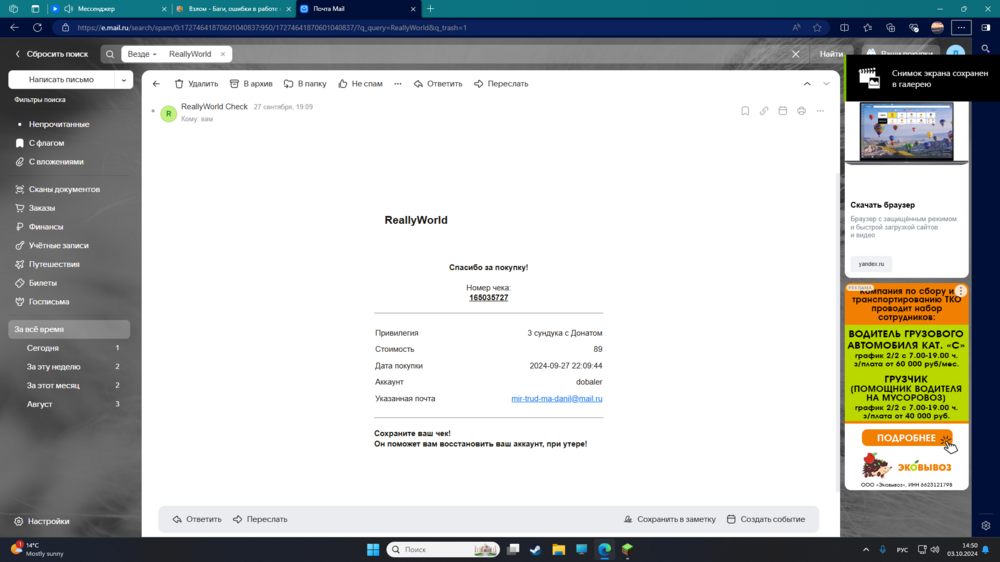Viewport: 1000px width, 562px height.
Task: Switch to the Взлом - Баги browser tab
Action: pyautogui.click(x=233, y=9)
